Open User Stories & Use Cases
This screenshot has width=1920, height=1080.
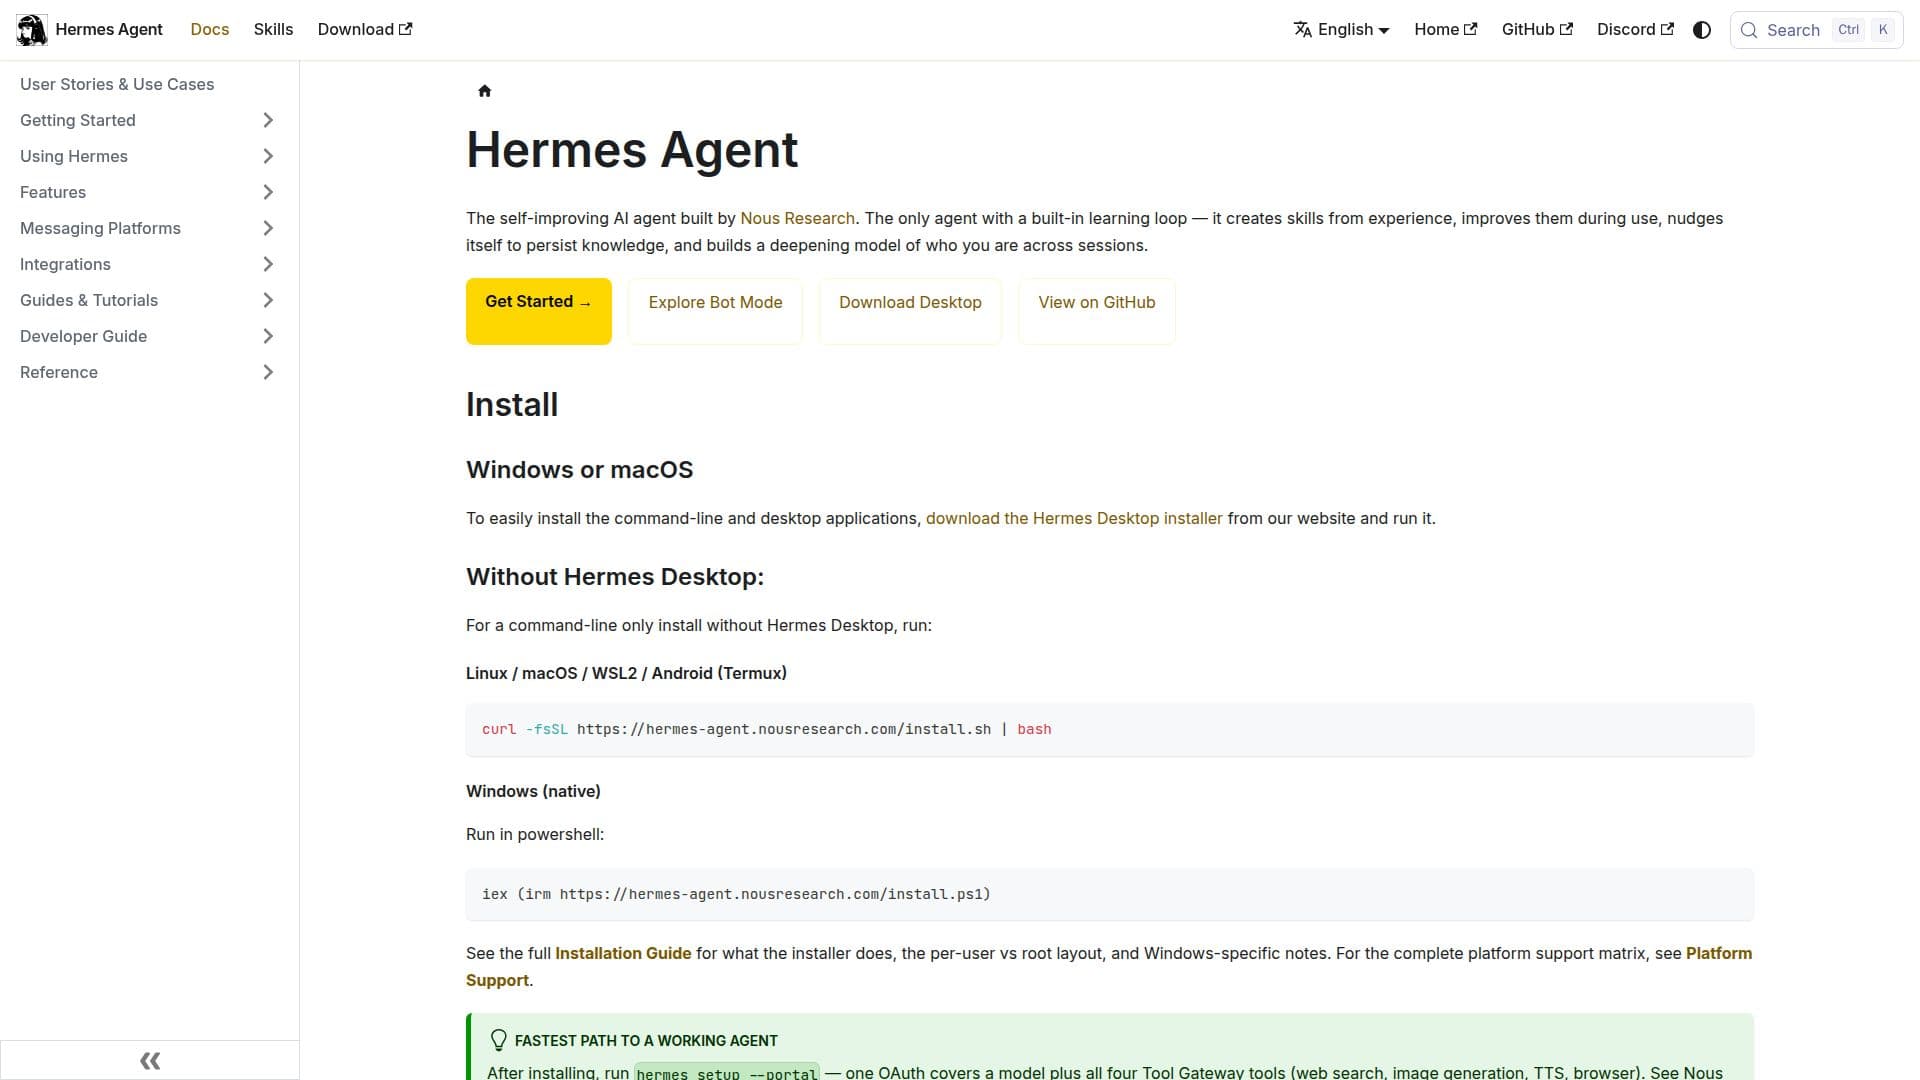coord(117,84)
